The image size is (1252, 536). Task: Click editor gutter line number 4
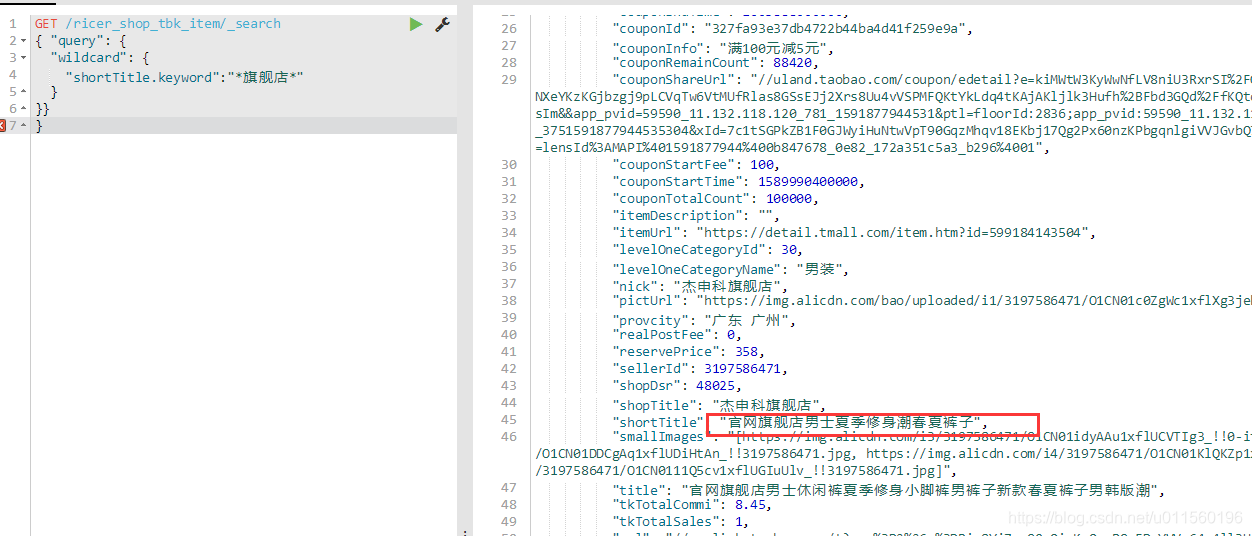[12, 75]
